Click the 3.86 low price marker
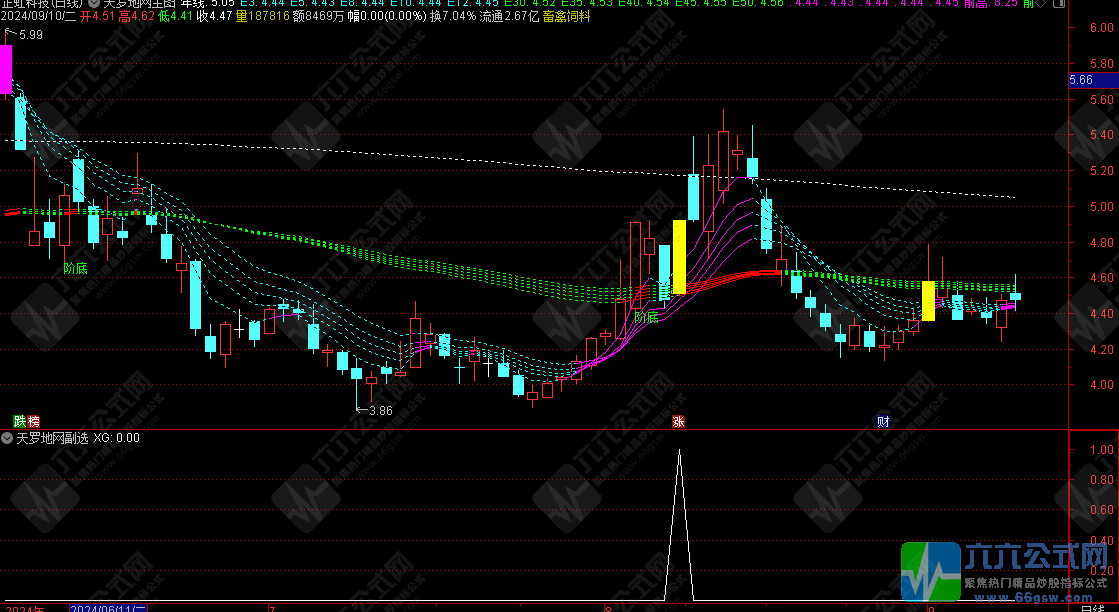 coord(380,410)
